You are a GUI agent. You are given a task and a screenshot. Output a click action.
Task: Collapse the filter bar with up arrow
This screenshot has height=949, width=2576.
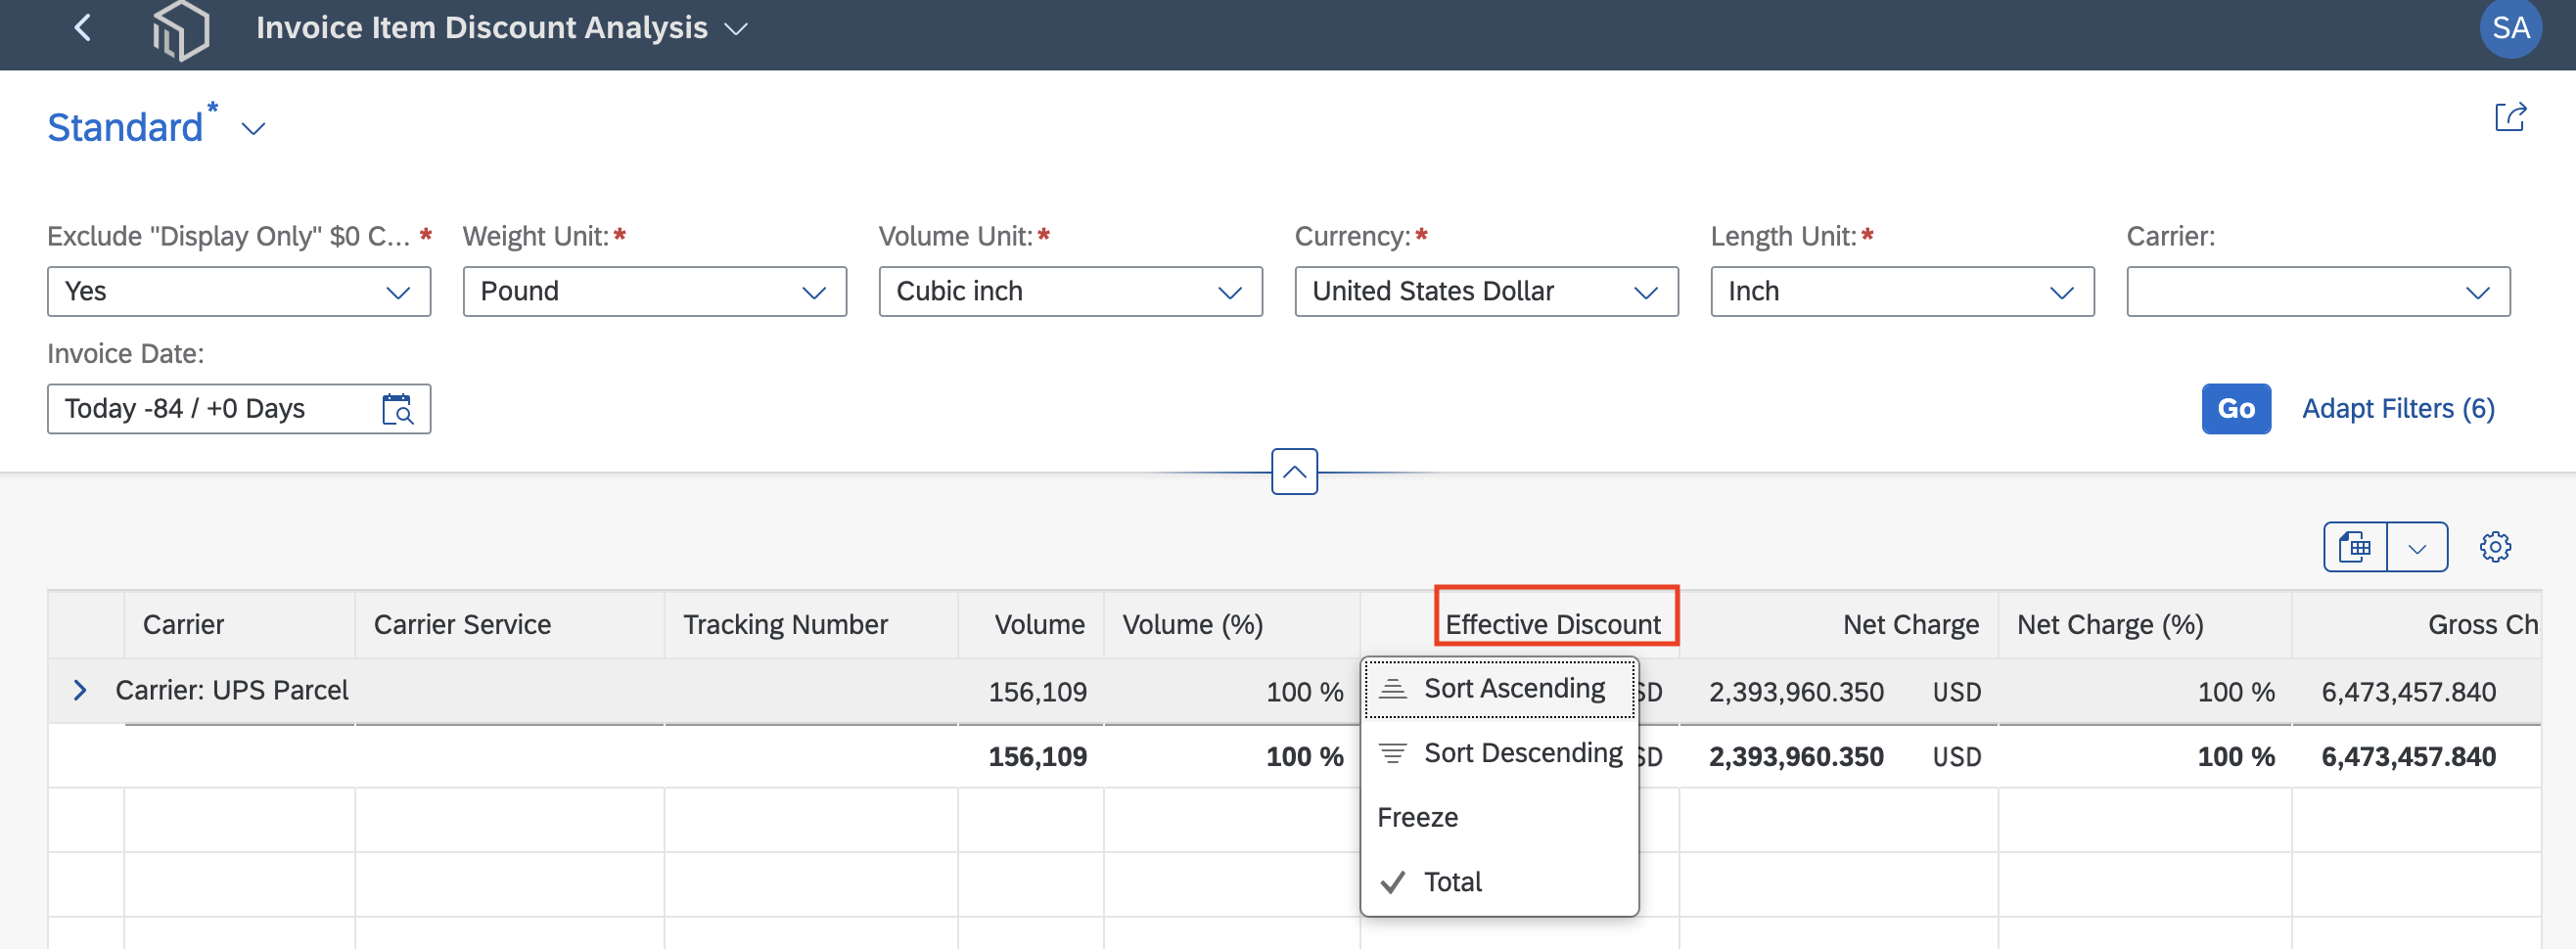point(1294,472)
